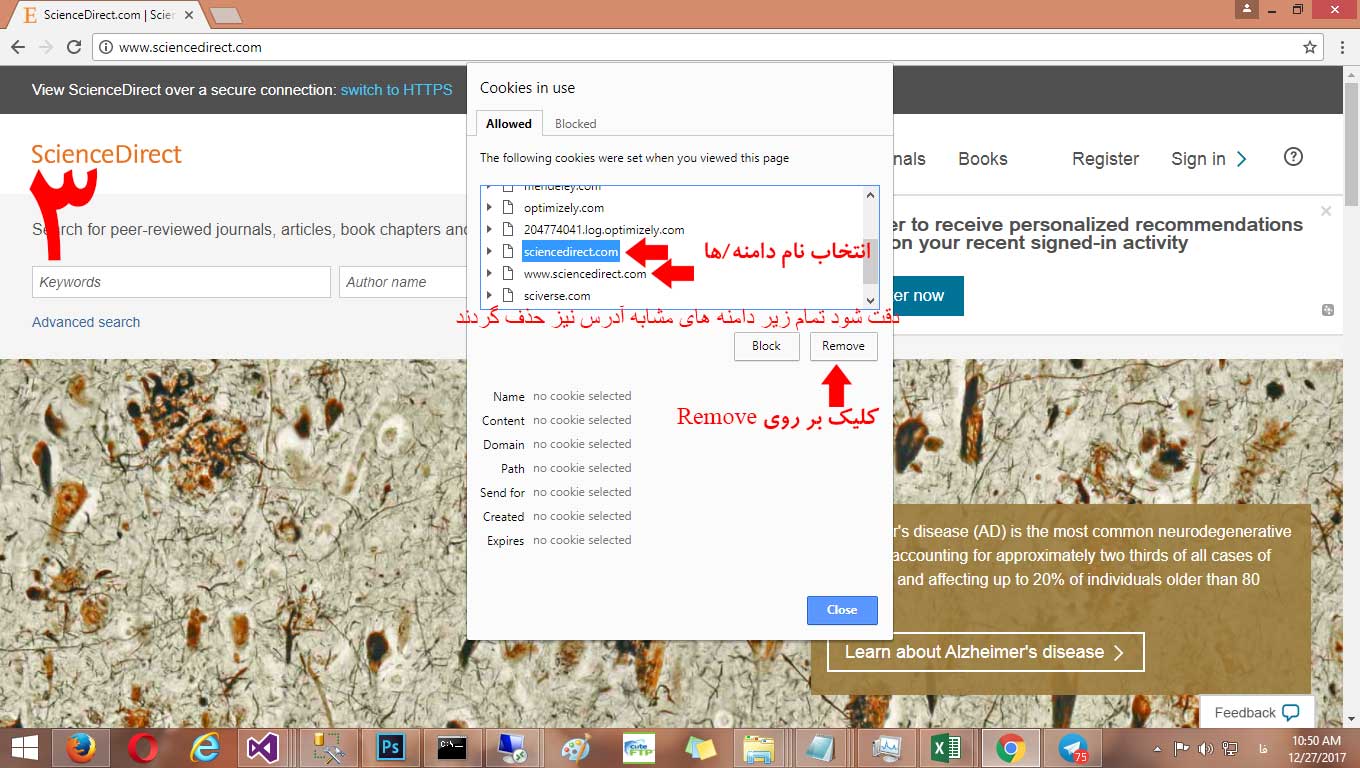1360x768 pixels.
Task: Click Learn about Alzheimer's disease button
Action: click(985, 652)
